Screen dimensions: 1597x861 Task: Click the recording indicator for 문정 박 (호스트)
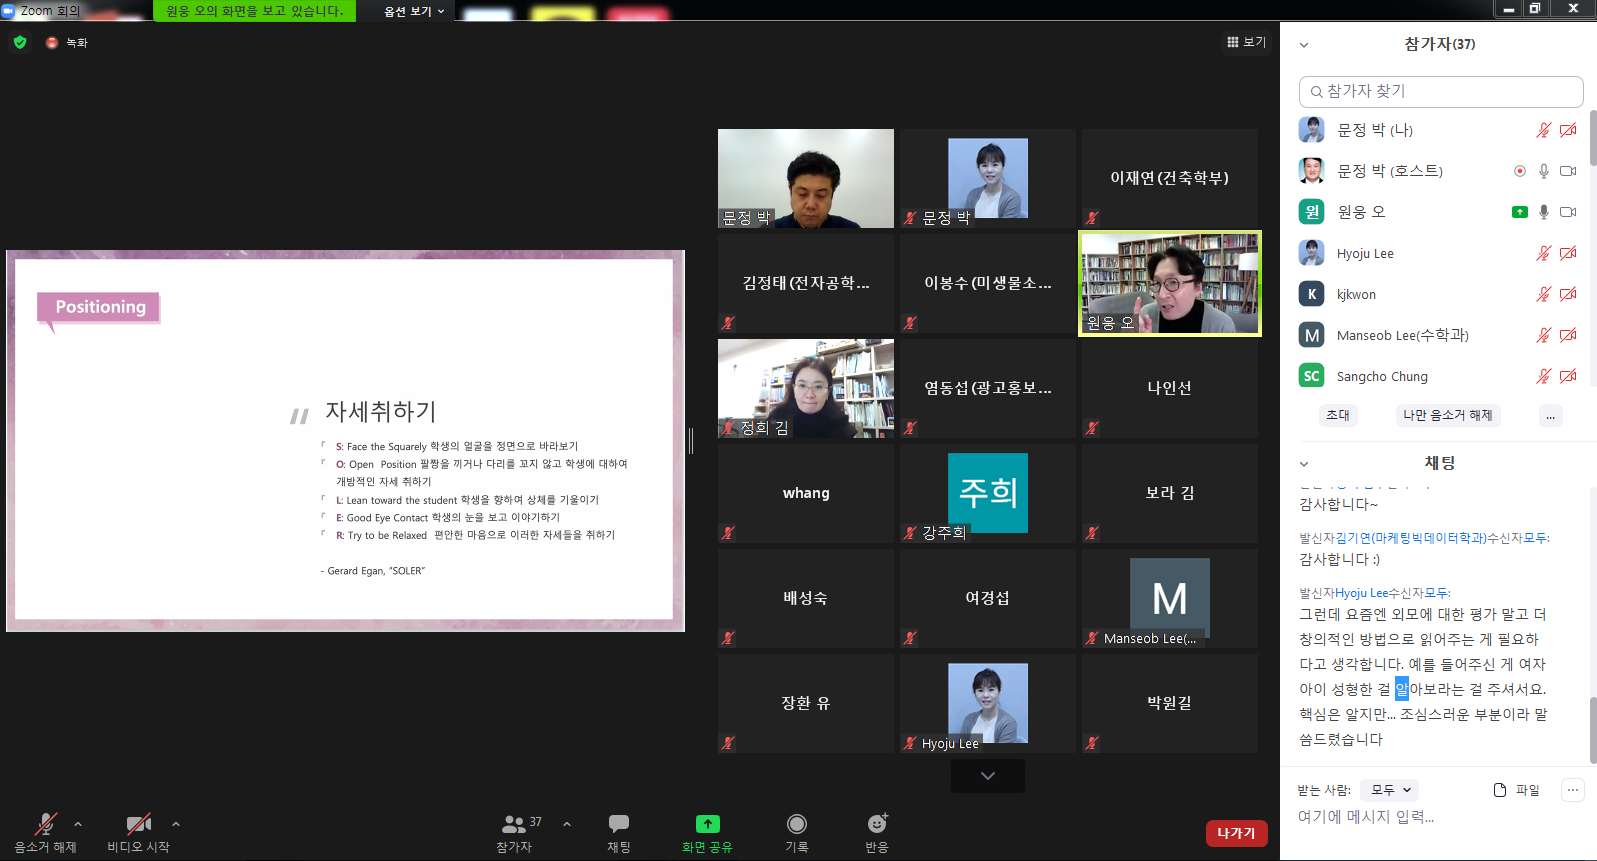[1520, 171]
